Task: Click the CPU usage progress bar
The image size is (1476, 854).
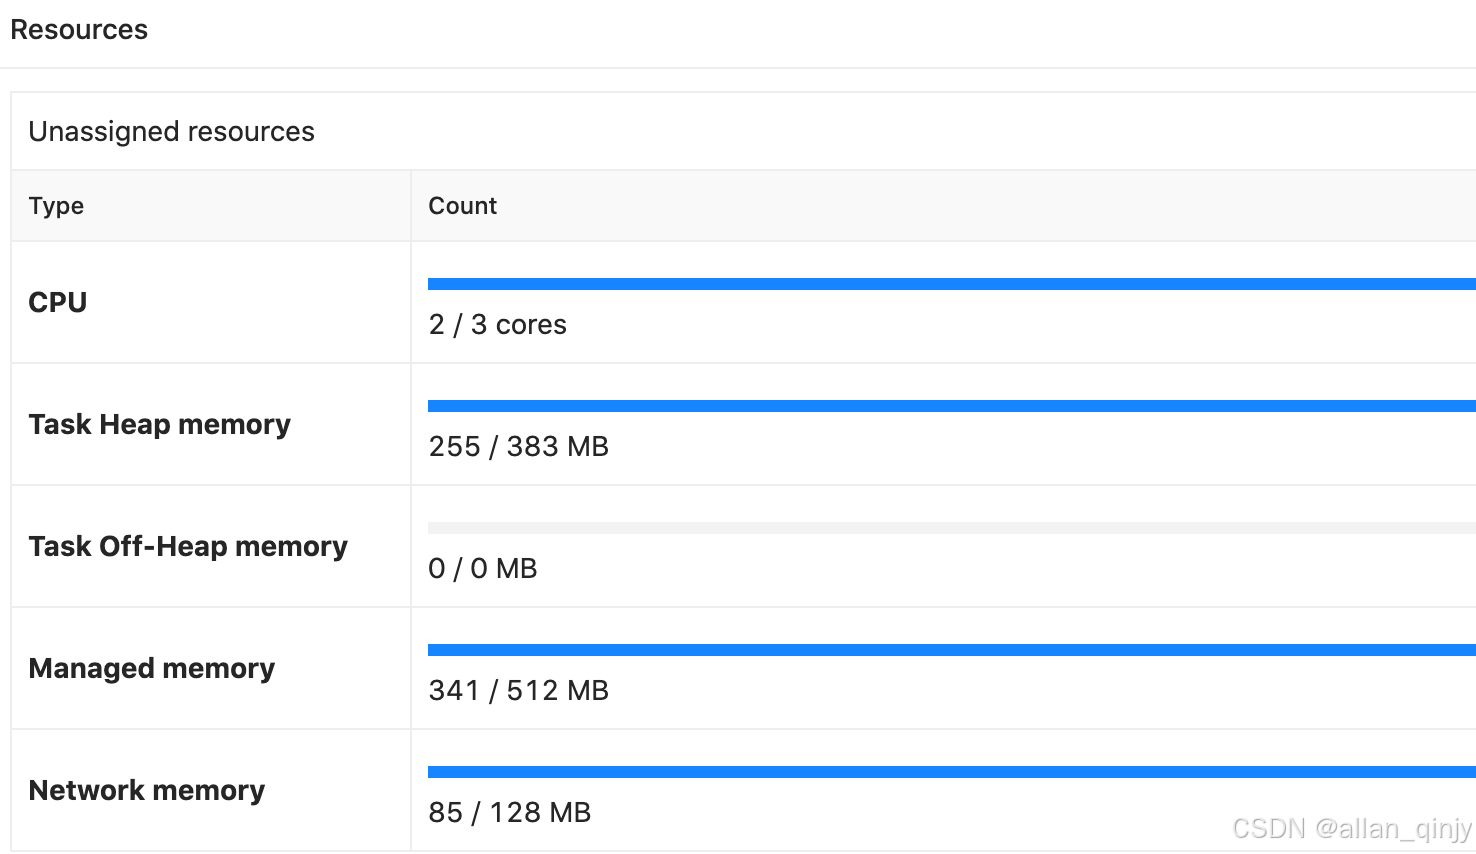Action: pyautogui.click(x=900, y=283)
